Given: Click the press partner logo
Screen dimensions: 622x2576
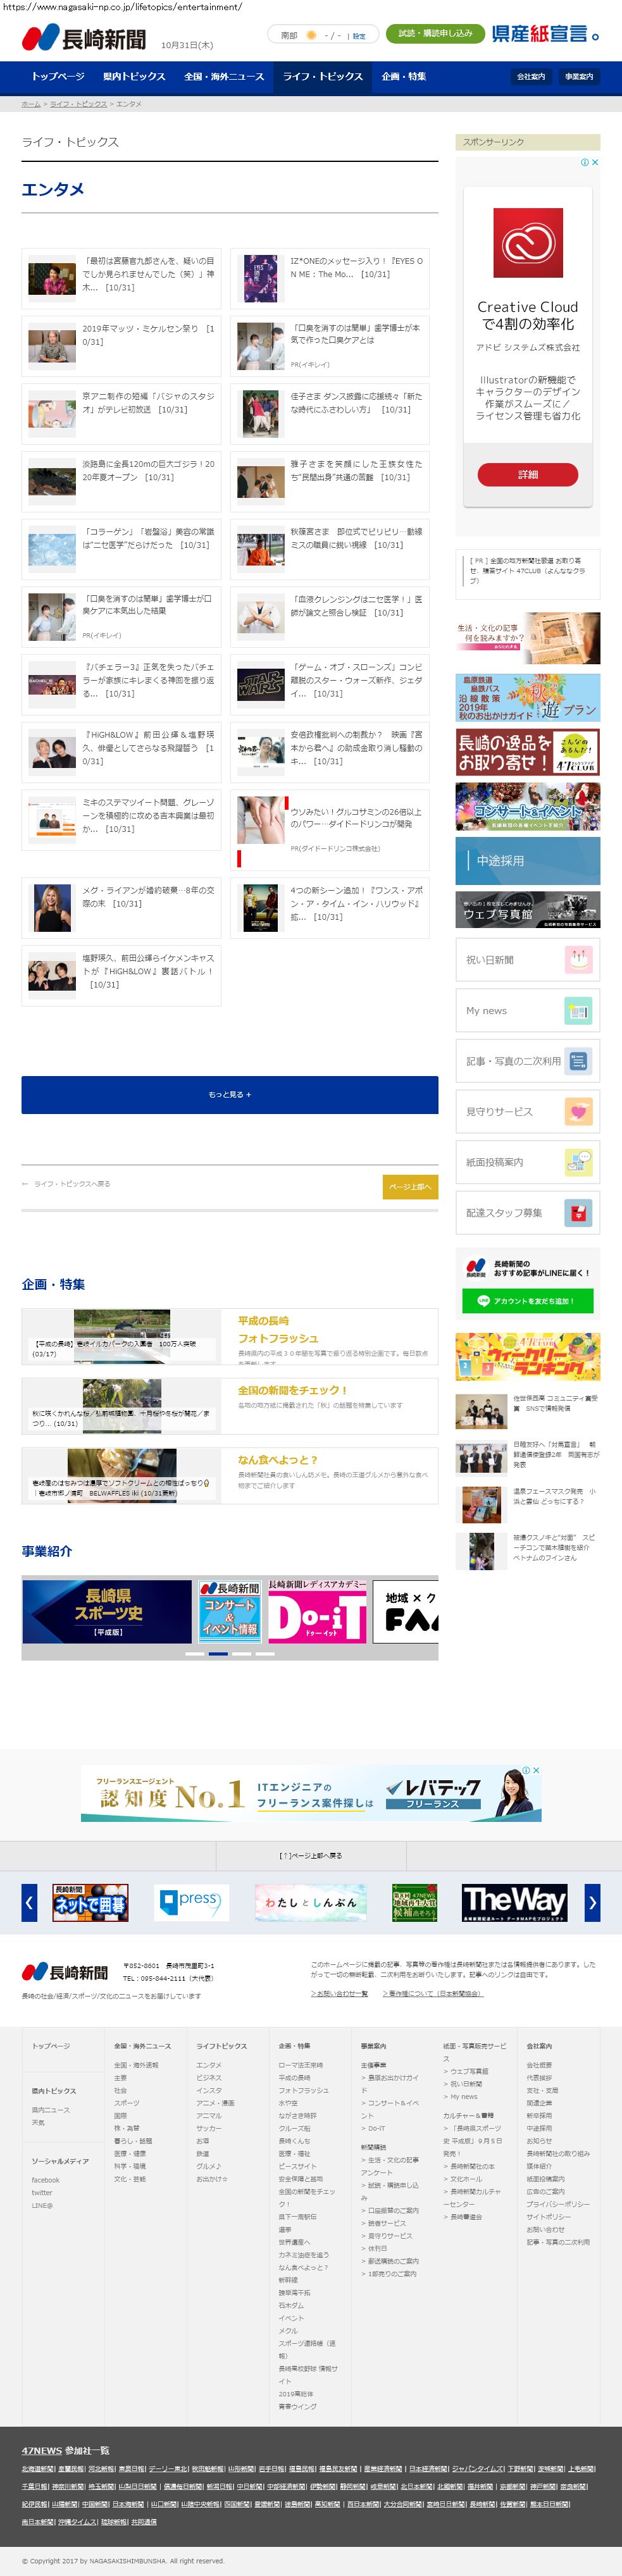Looking at the screenshot, I should click(192, 1902).
